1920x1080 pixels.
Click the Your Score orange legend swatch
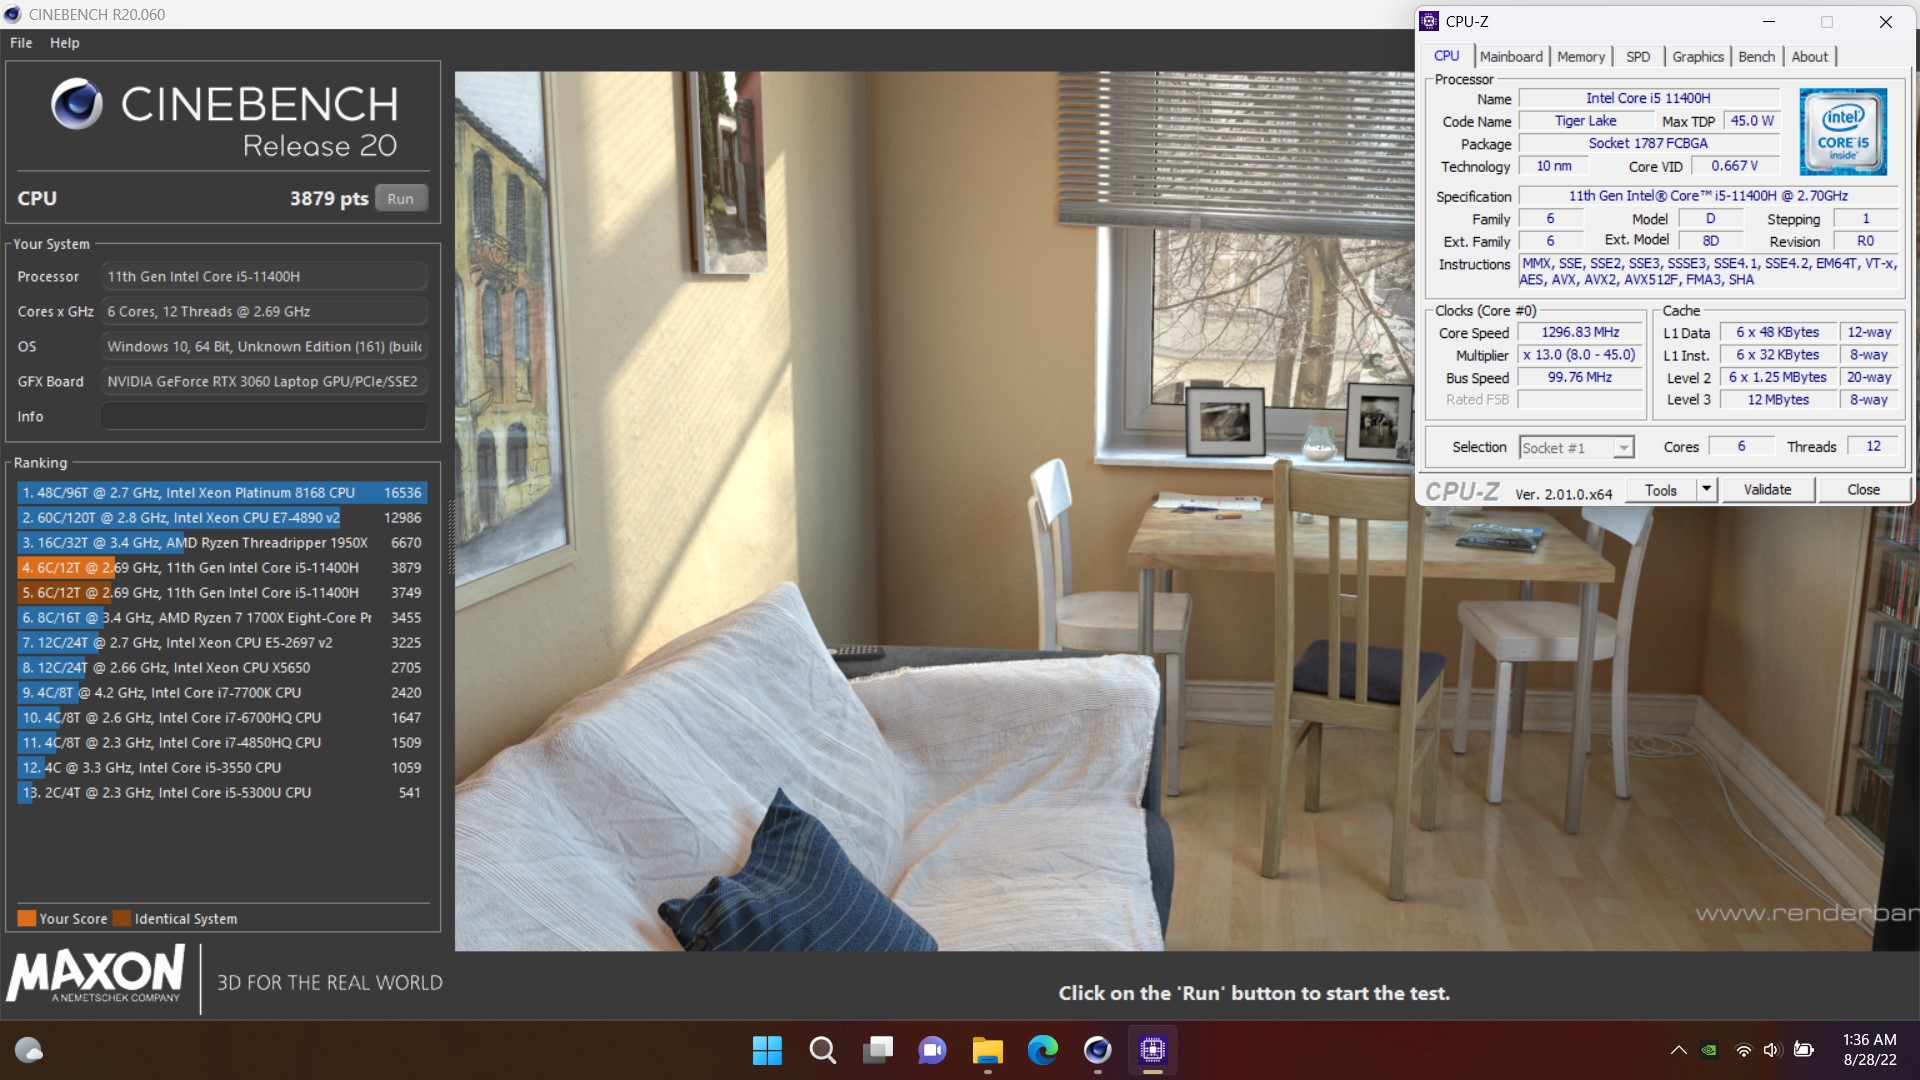tap(27, 919)
